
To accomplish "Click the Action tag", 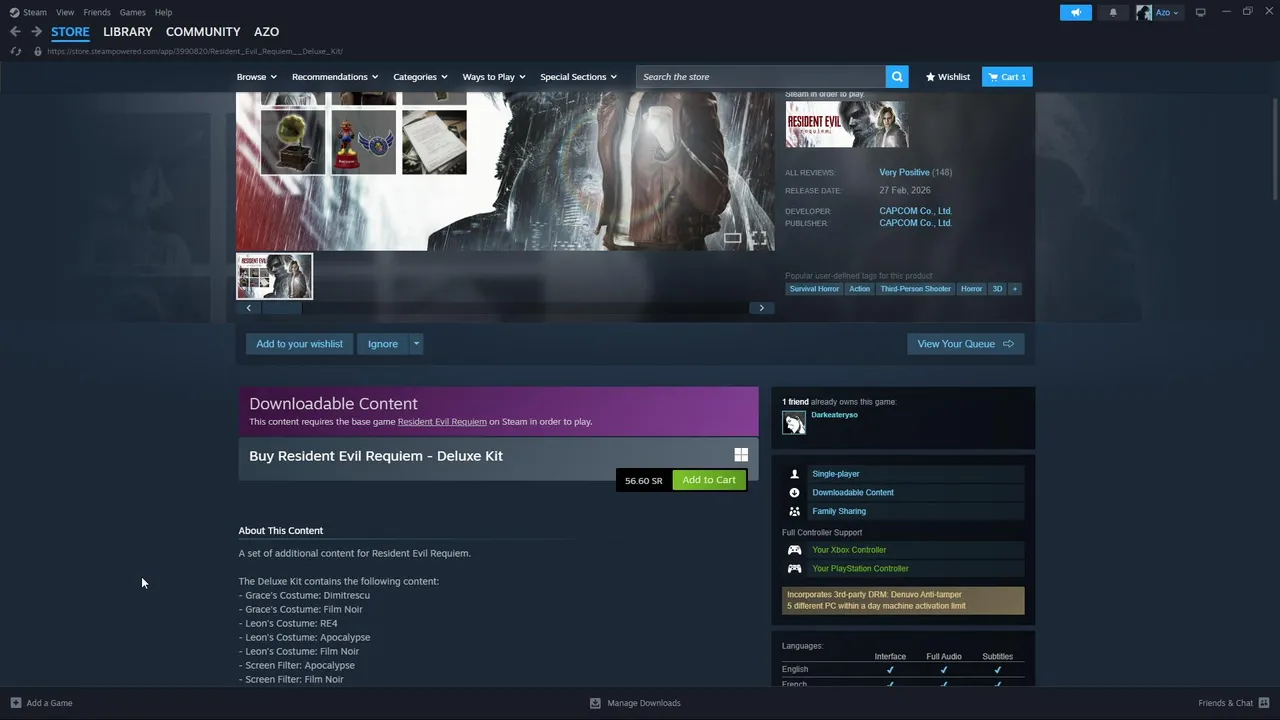I will pos(860,289).
